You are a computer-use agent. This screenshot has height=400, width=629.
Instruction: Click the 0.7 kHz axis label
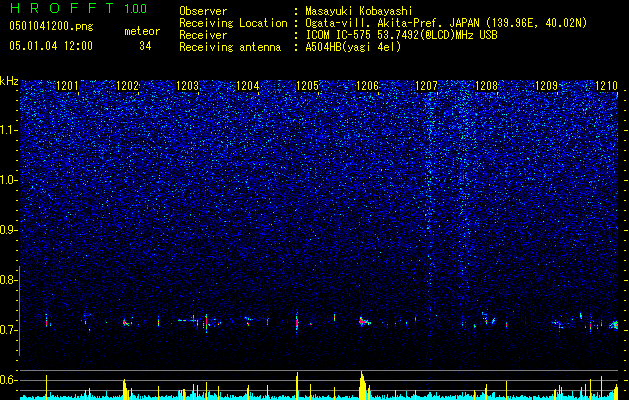[x=9, y=330]
